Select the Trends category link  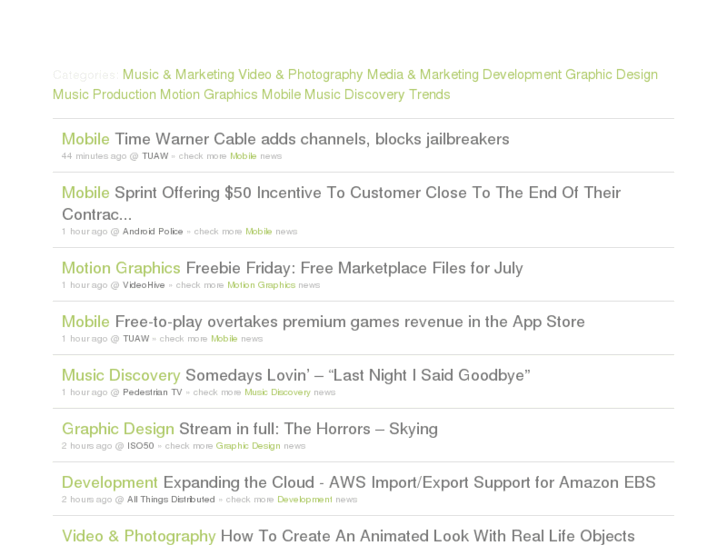coord(429,95)
